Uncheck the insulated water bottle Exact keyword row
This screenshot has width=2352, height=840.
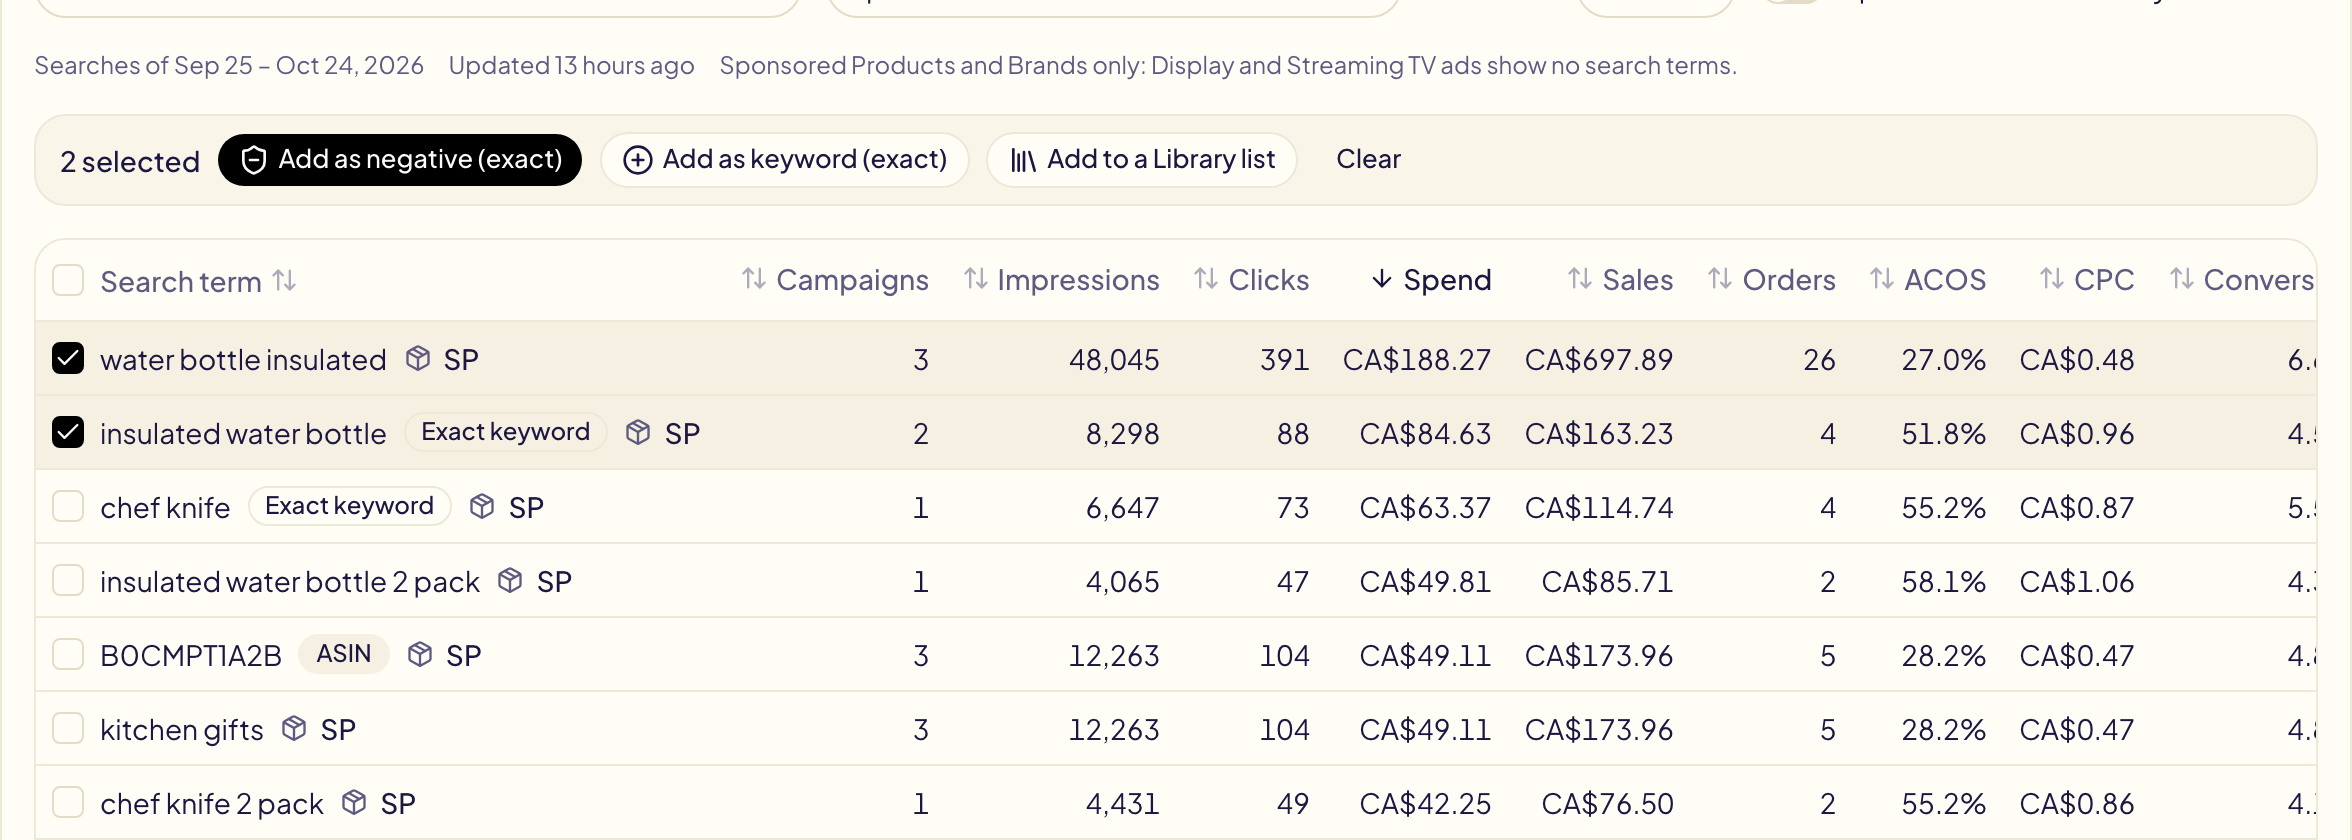(68, 432)
